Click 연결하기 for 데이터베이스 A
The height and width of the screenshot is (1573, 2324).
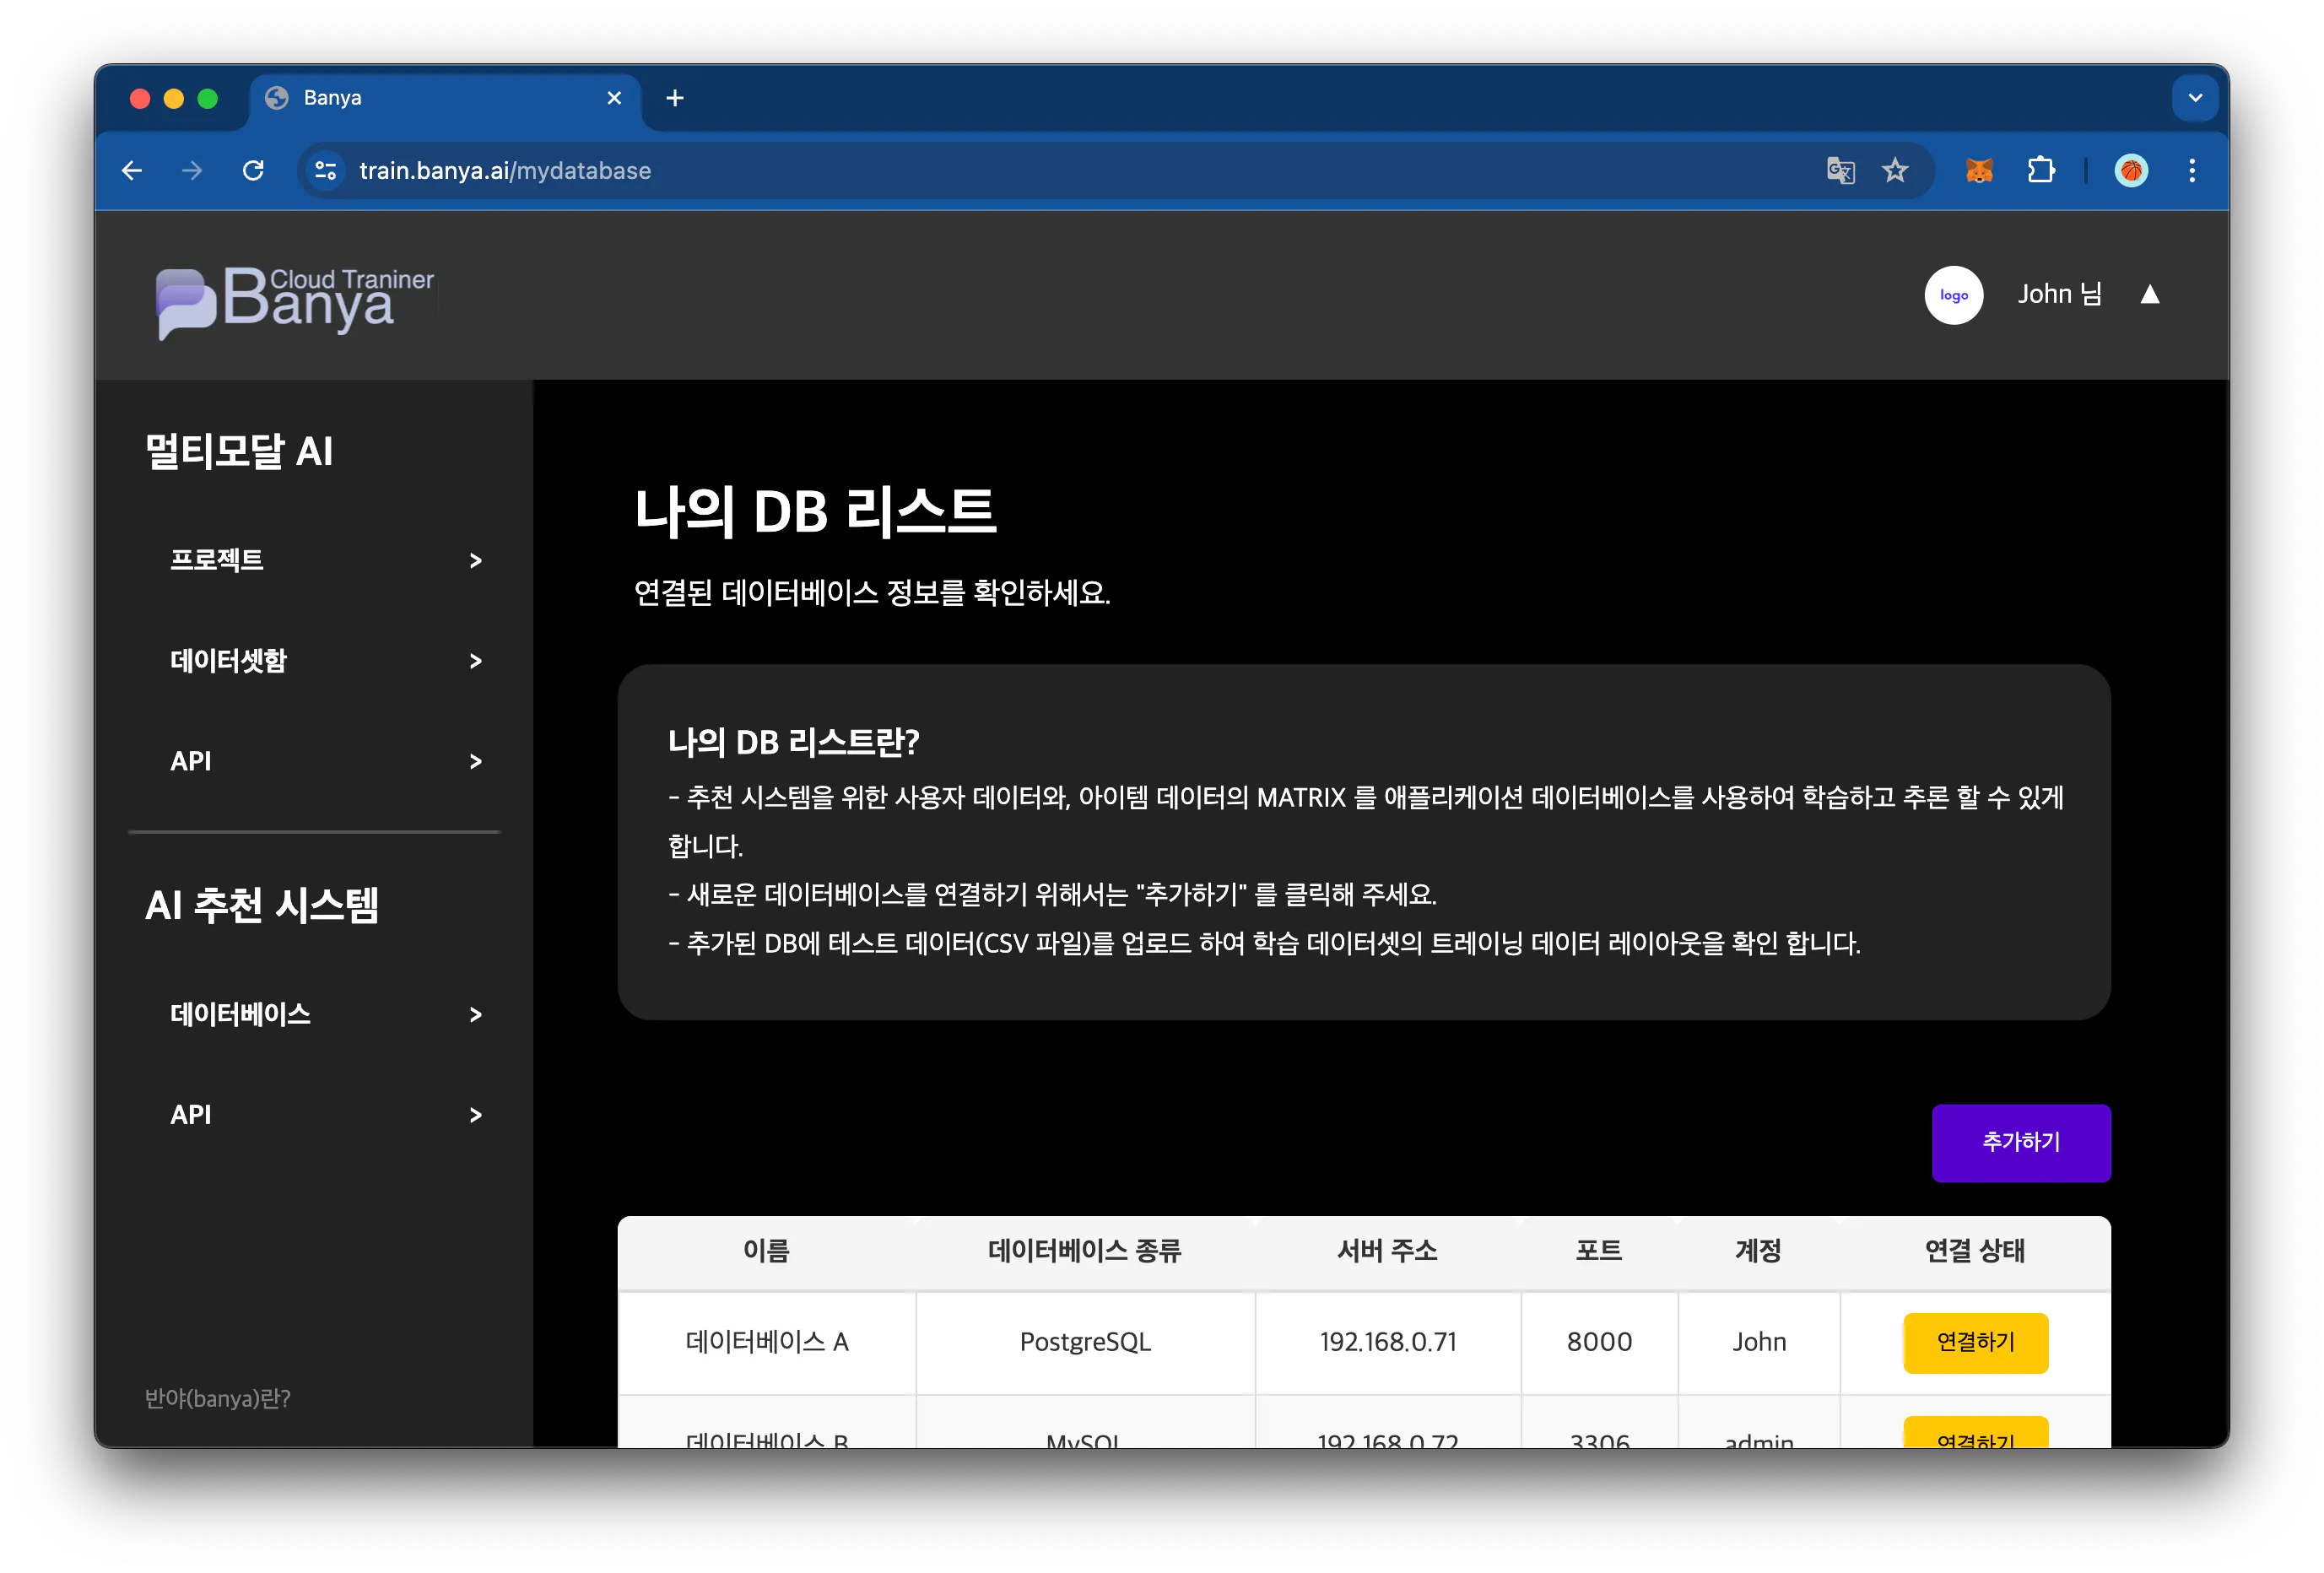coord(1975,1342)
